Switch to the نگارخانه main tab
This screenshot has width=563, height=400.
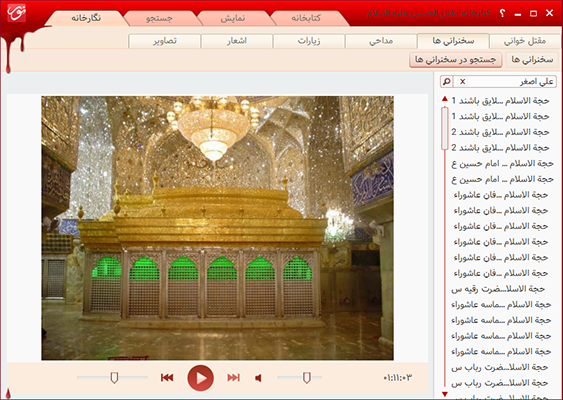tap(86, 18)
